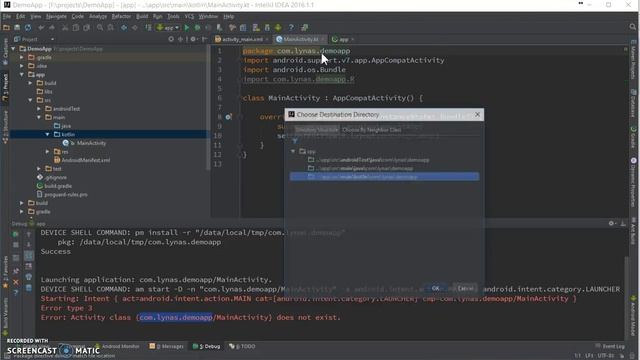
Task: Click the override gutter icon at line 8
Action: (x=229, y=117)
